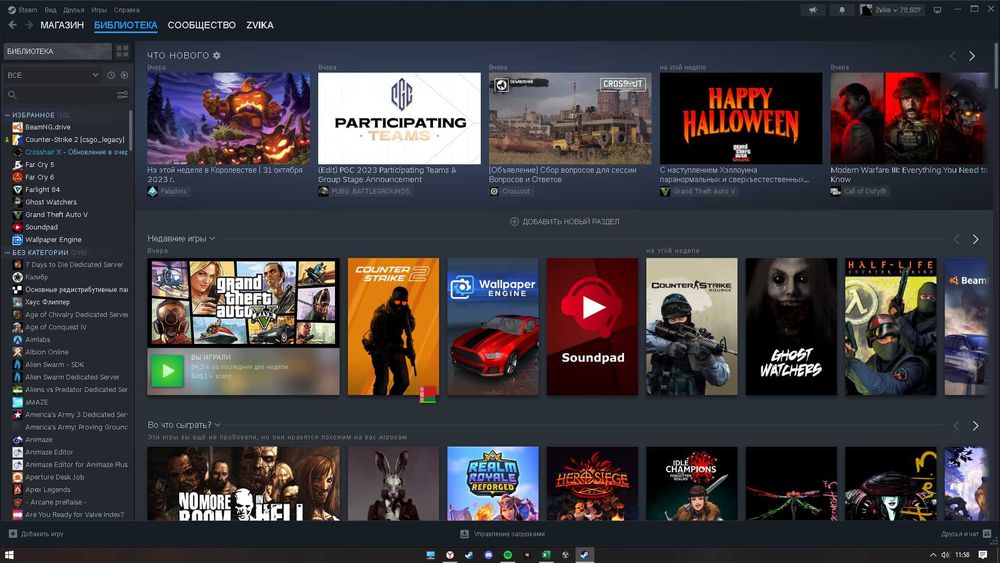Go forward with the right arrow navigation button
This screenshot has height=563, width=1000.
[x=29, y=25]
